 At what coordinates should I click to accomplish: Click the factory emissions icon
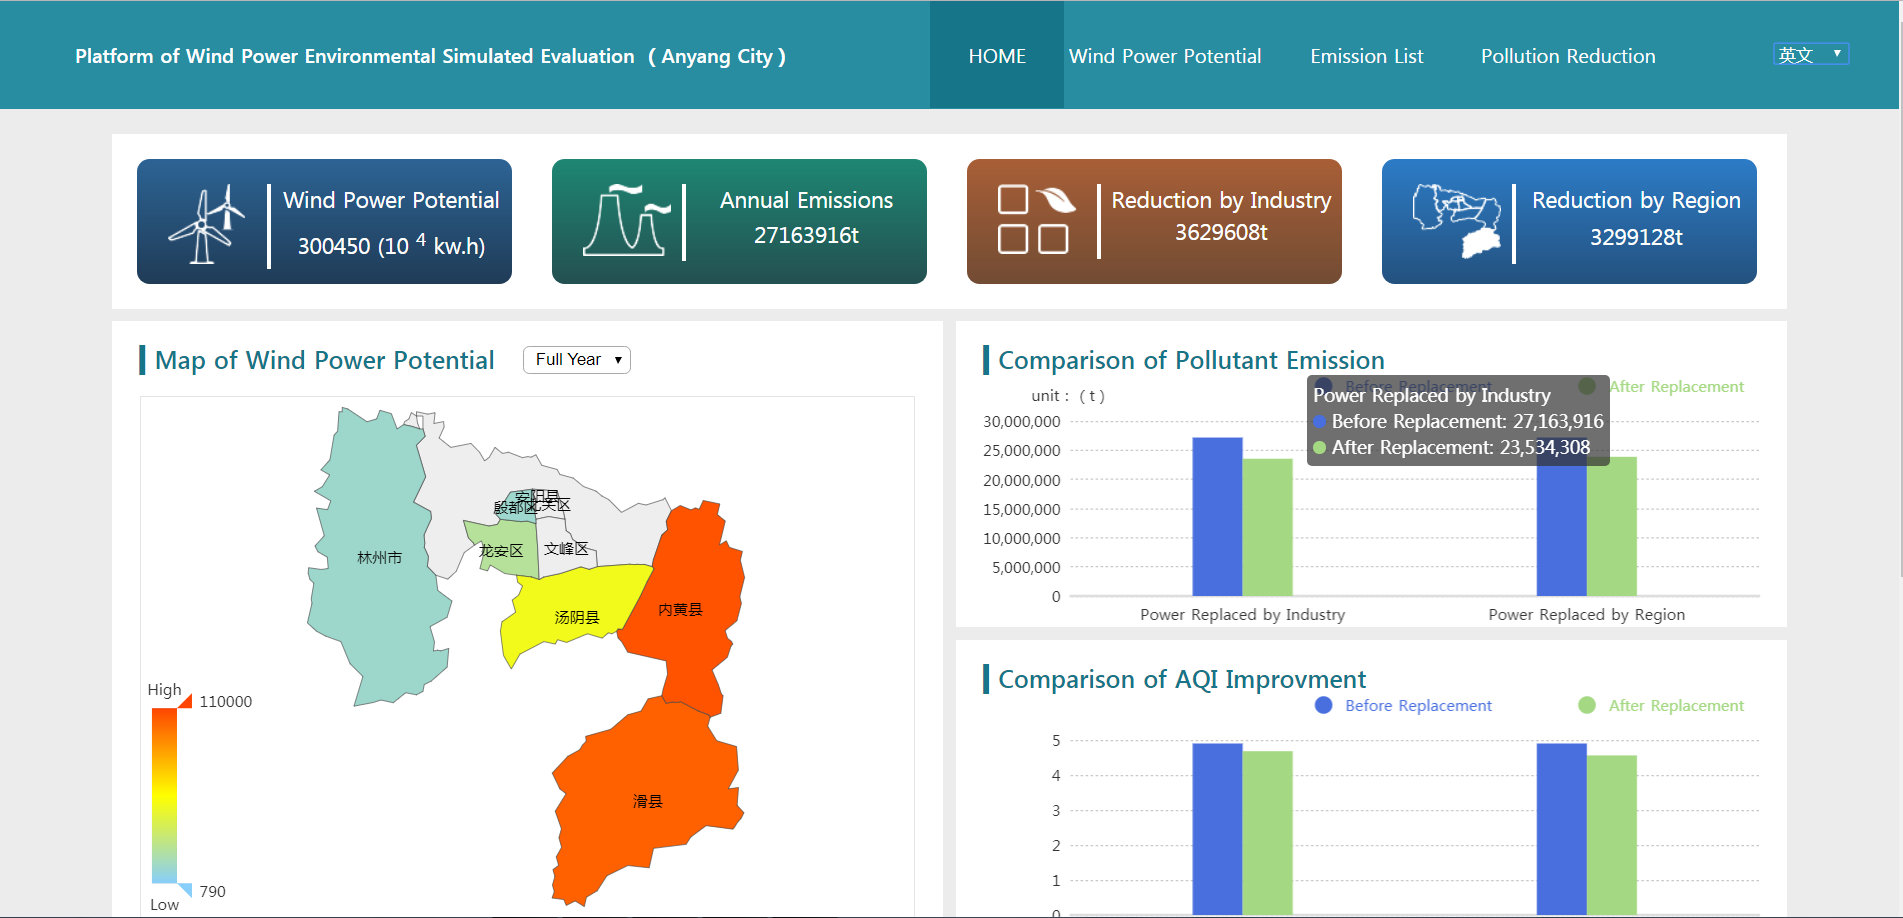pyautogui.click(x=626, y=220)
